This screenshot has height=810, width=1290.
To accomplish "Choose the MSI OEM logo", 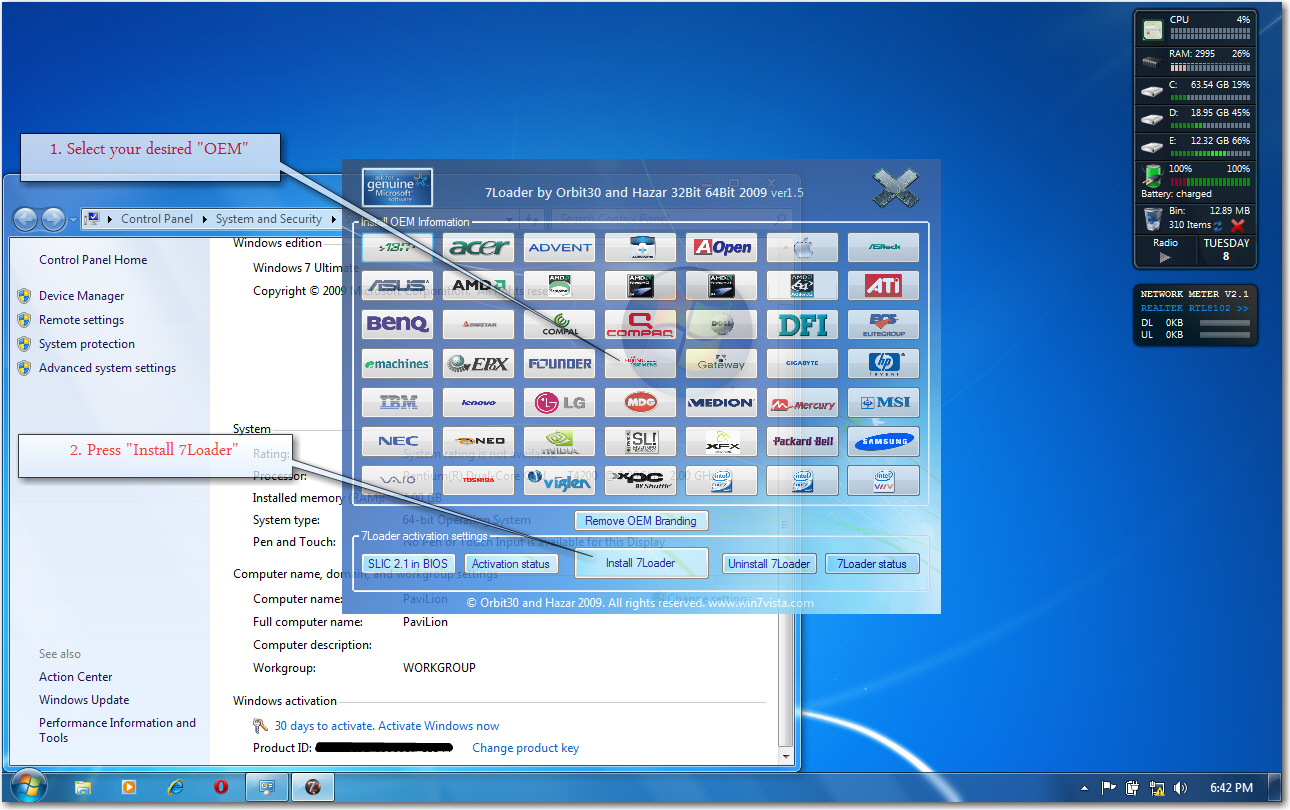I will point(883,403).
